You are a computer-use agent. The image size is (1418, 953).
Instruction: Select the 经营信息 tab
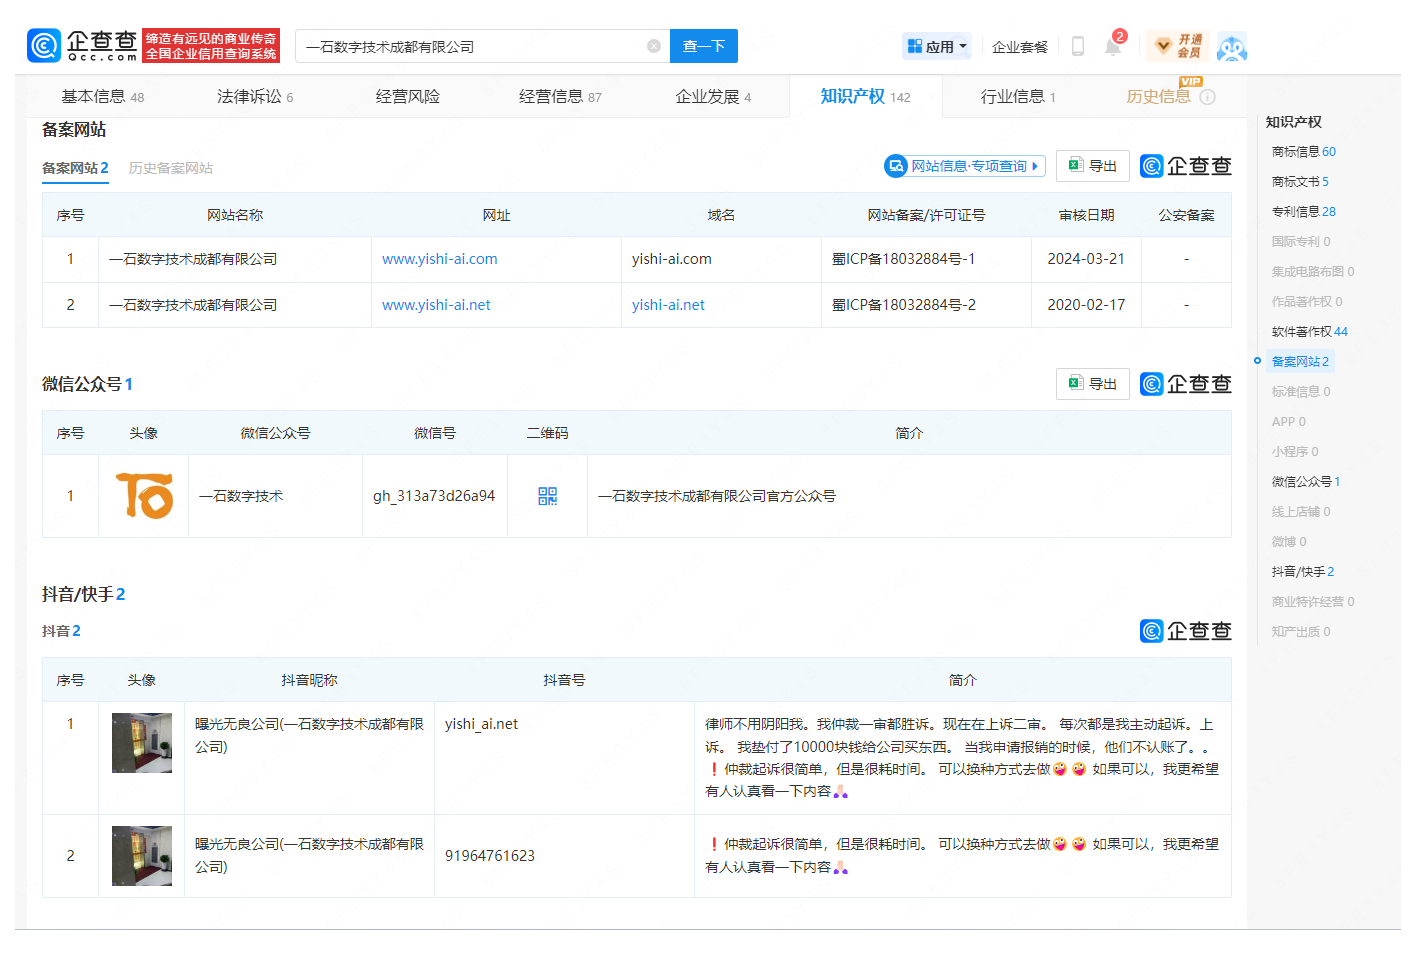[559, 97]
